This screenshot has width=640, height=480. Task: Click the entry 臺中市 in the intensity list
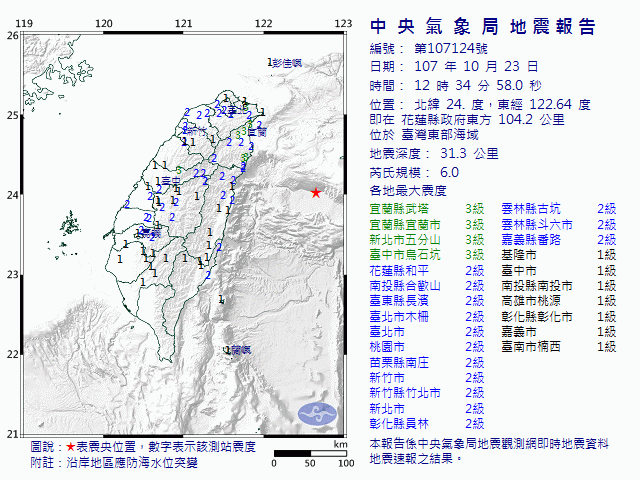tap(519, 271)
